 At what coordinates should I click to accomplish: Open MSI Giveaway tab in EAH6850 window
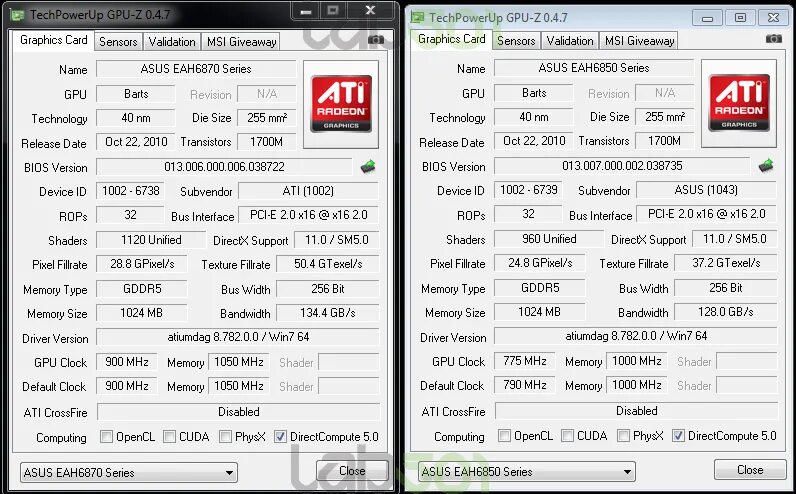639,41
